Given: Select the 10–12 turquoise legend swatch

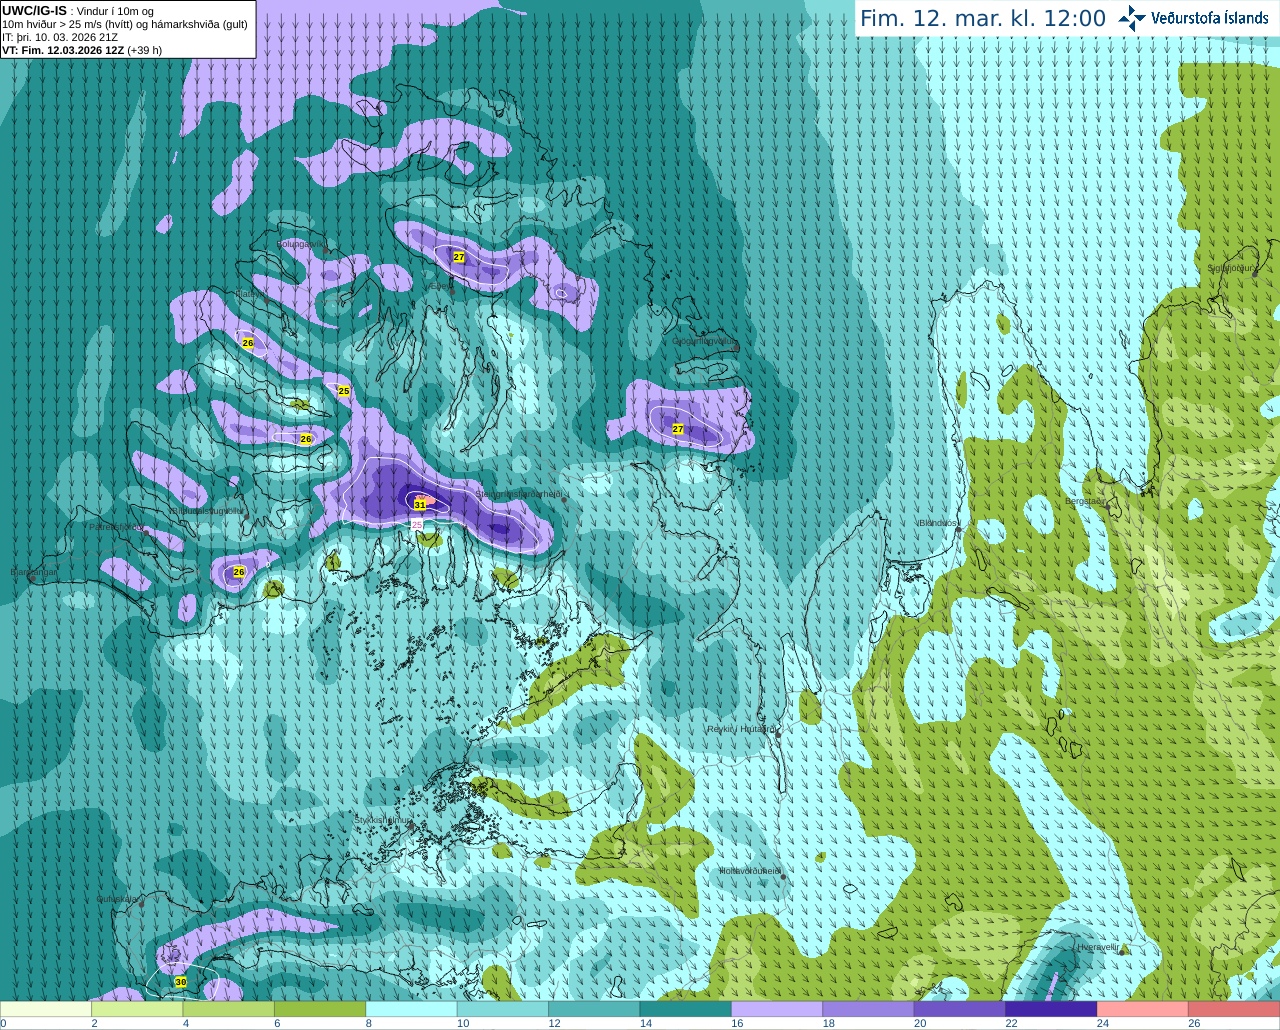Looking at the screenshot, I should pyautogui.click(x=503, y=1009).
